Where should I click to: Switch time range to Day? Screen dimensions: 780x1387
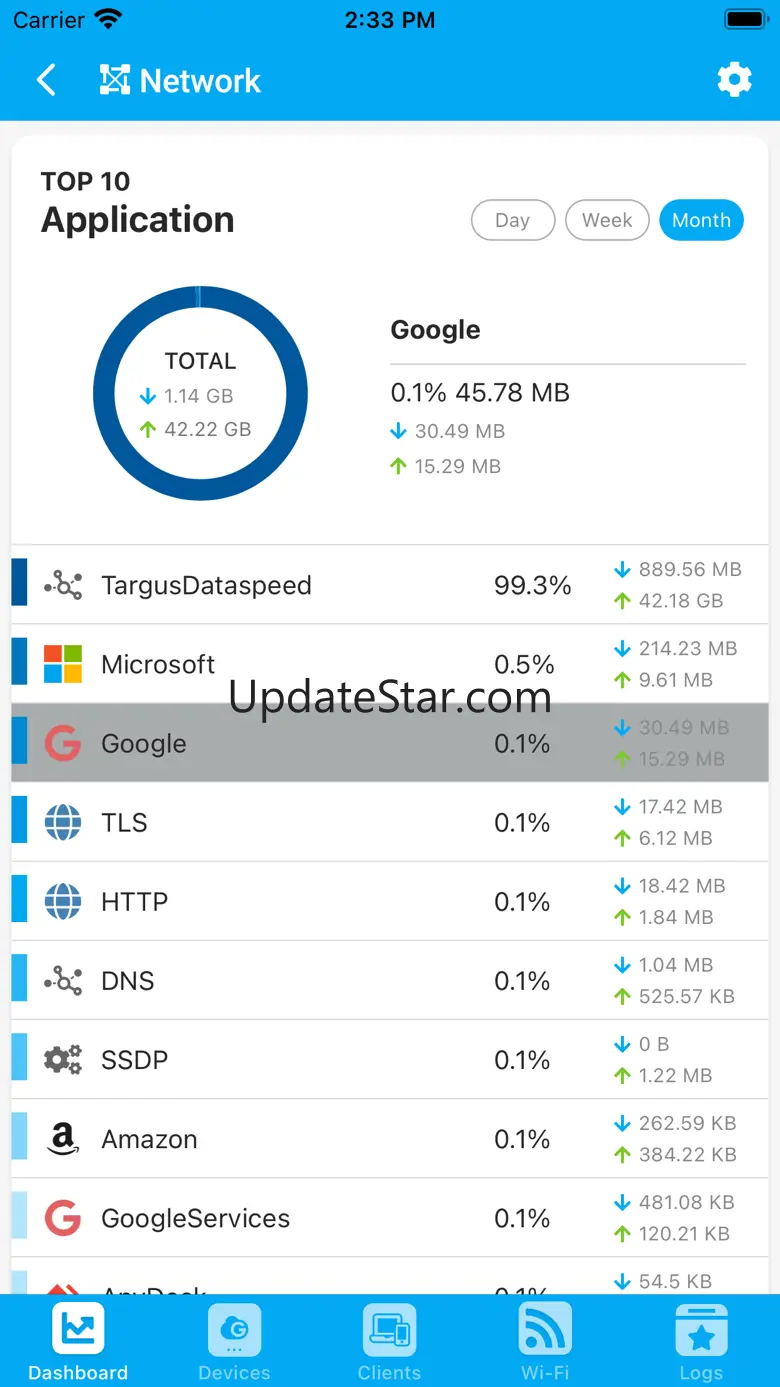512,220
